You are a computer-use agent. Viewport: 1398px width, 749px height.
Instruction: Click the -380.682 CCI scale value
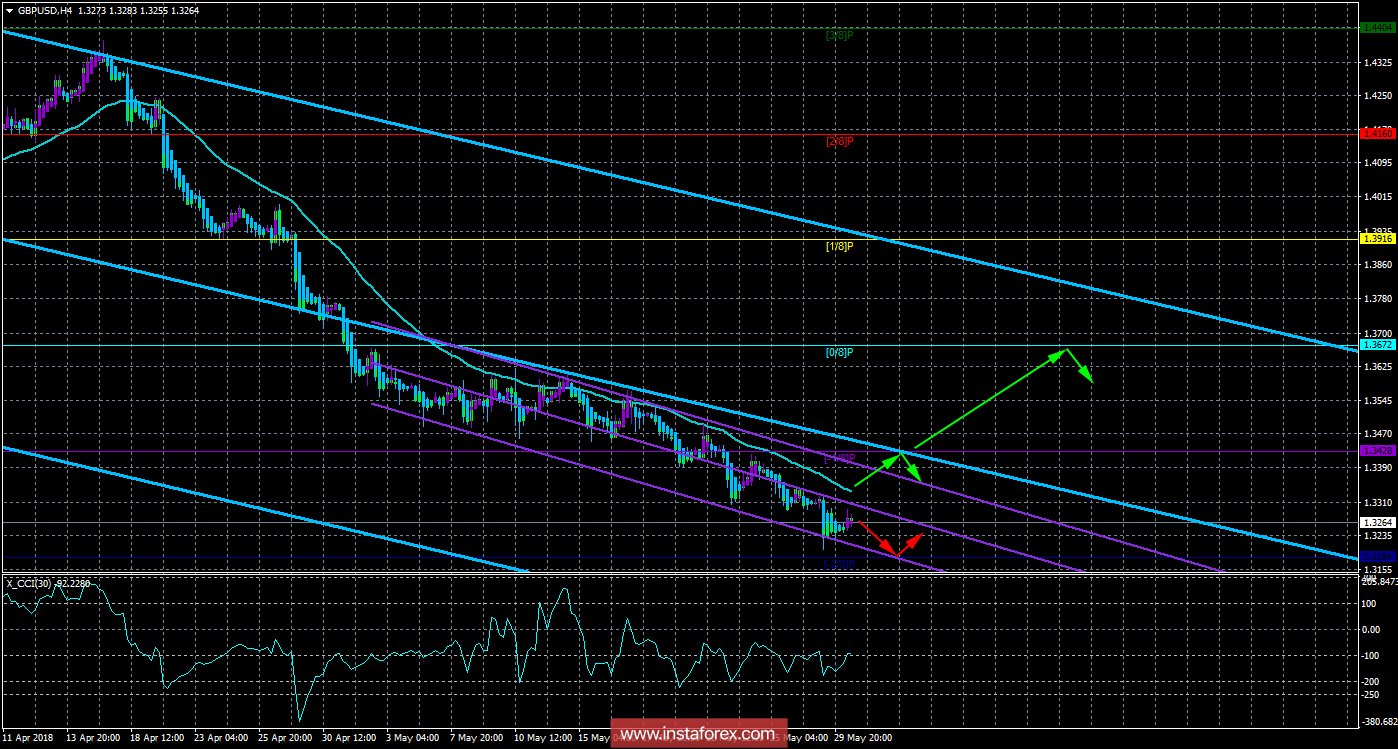coord(1378,722)
